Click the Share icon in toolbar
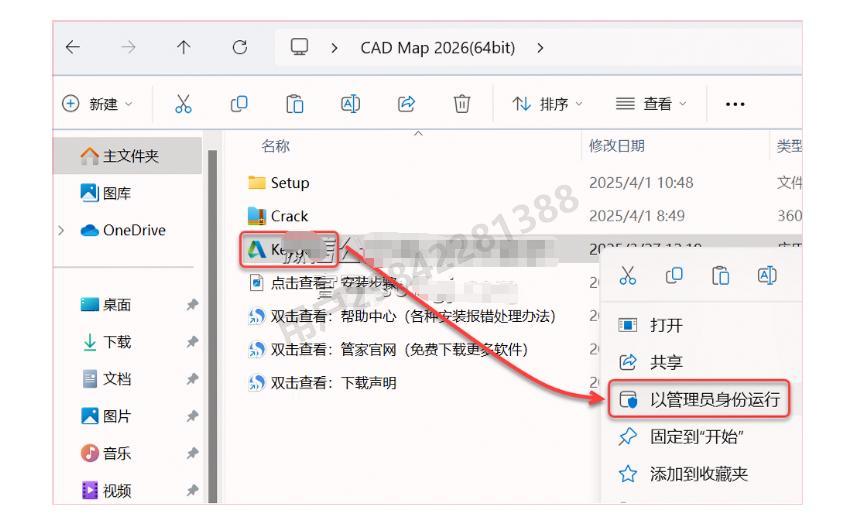 pos(406,104)
